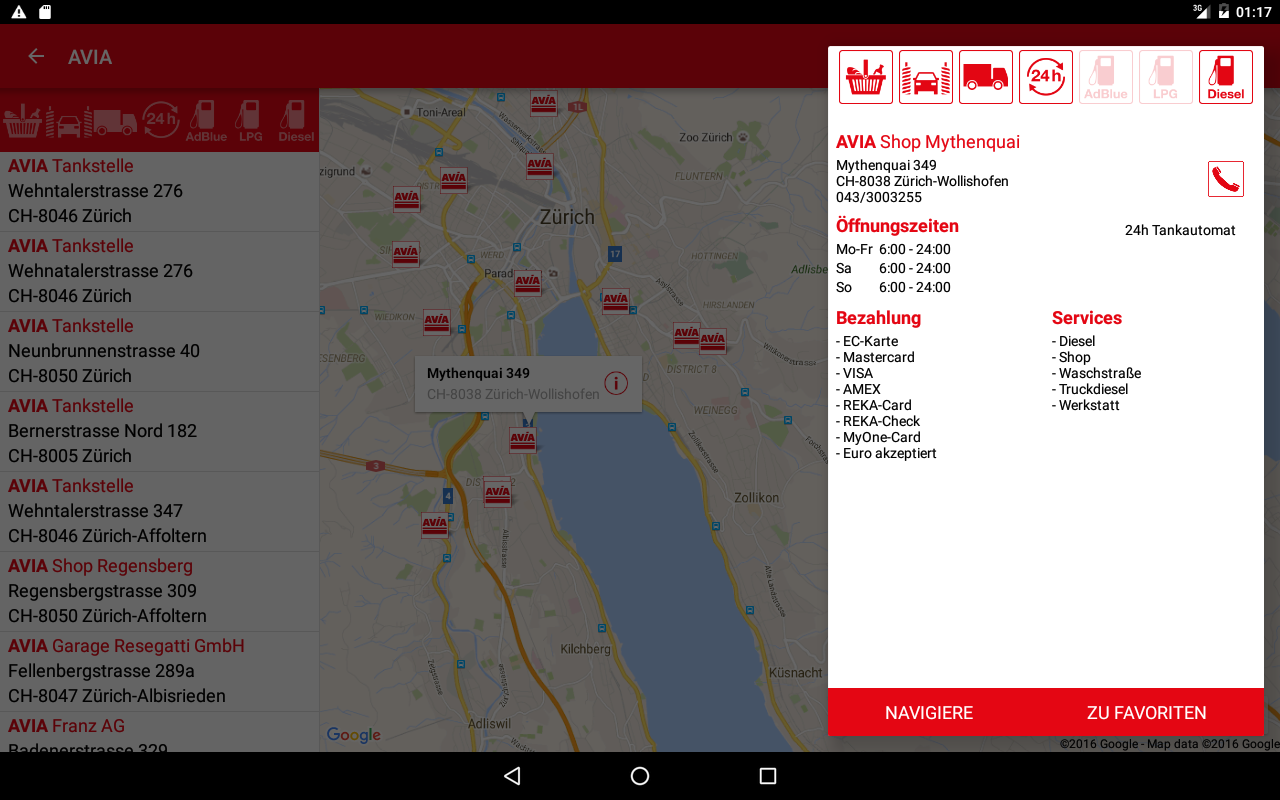Tap MyOne-Card in the payment list
1280x800 pixels.
[878, 437]
